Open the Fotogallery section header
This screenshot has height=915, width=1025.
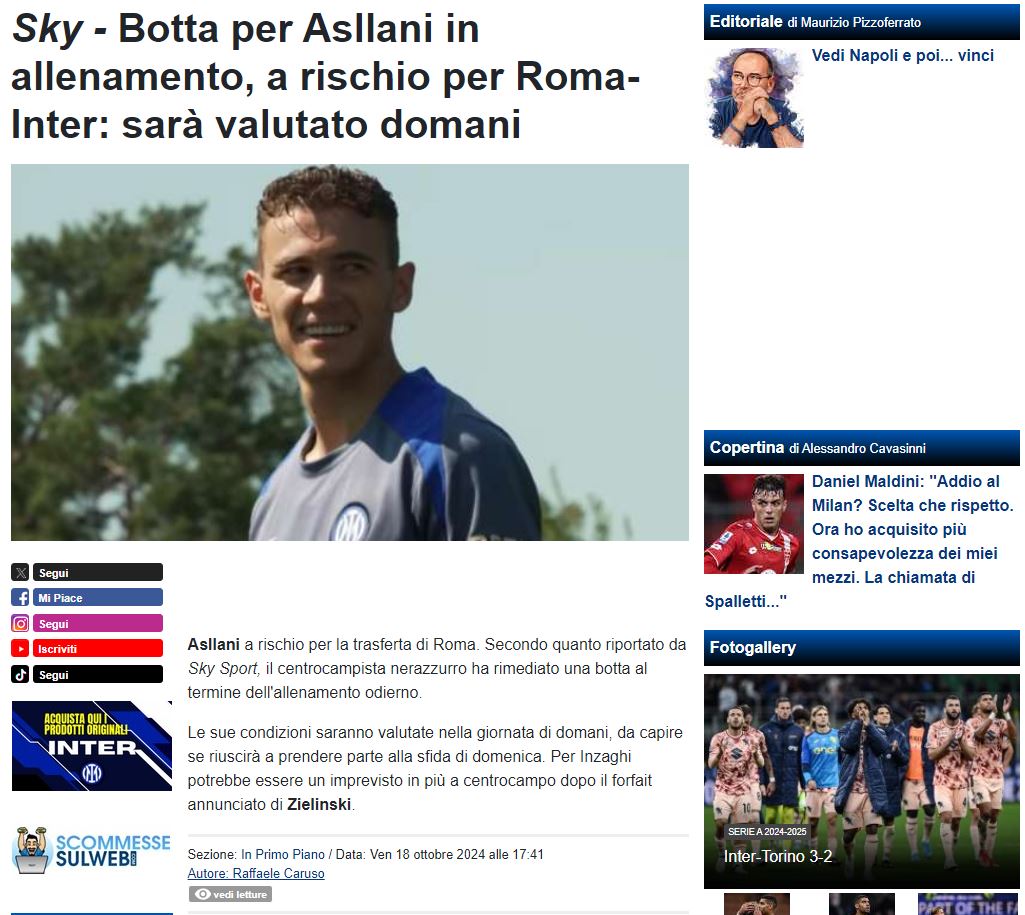(862, 648)
